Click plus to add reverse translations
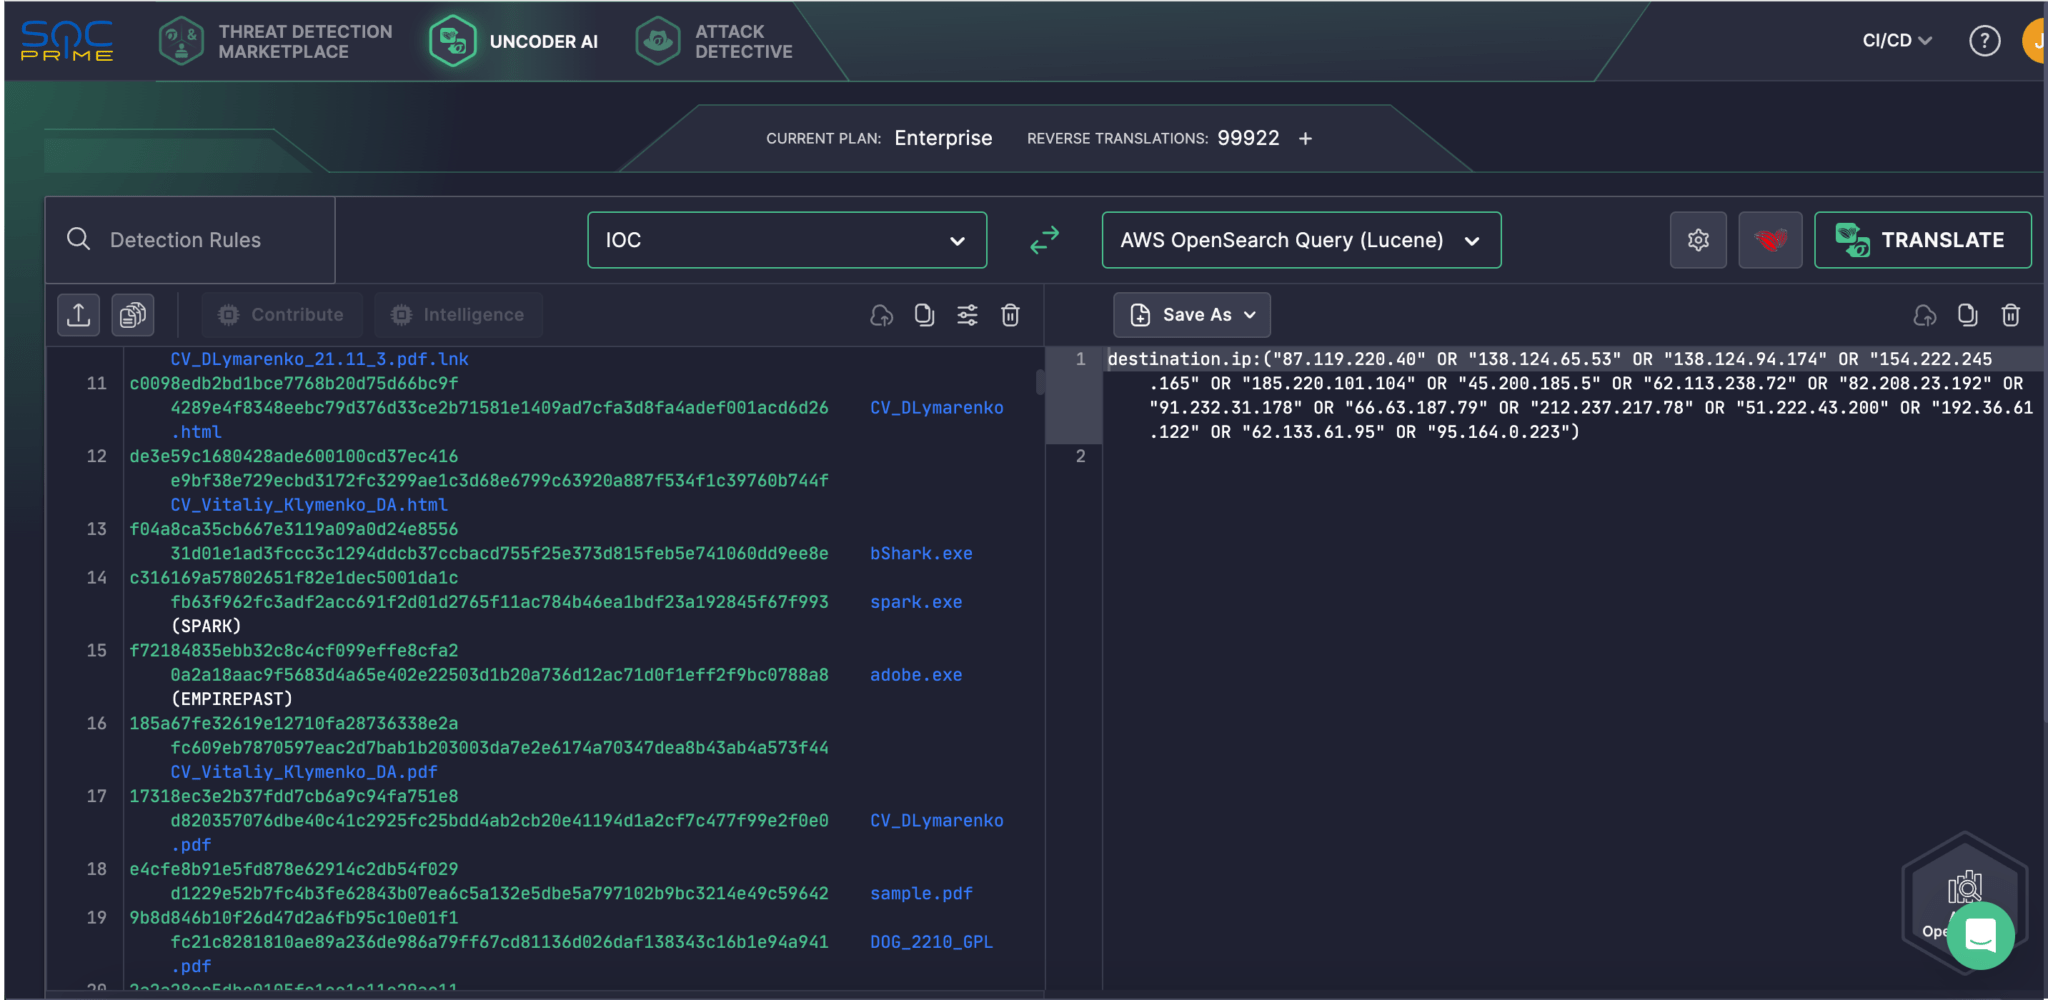The width and height of the screenshot is (2048, 1000). 1306,139
